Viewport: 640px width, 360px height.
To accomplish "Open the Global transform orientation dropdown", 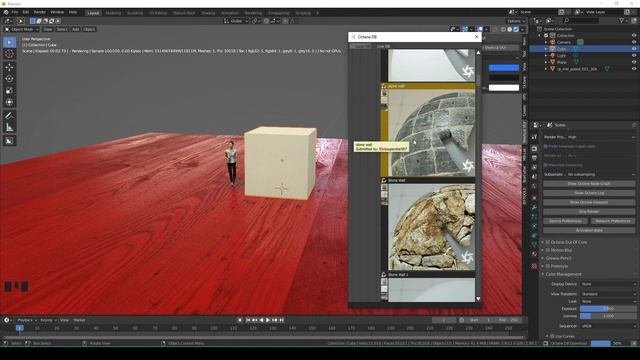I will [x=236, y=21].
